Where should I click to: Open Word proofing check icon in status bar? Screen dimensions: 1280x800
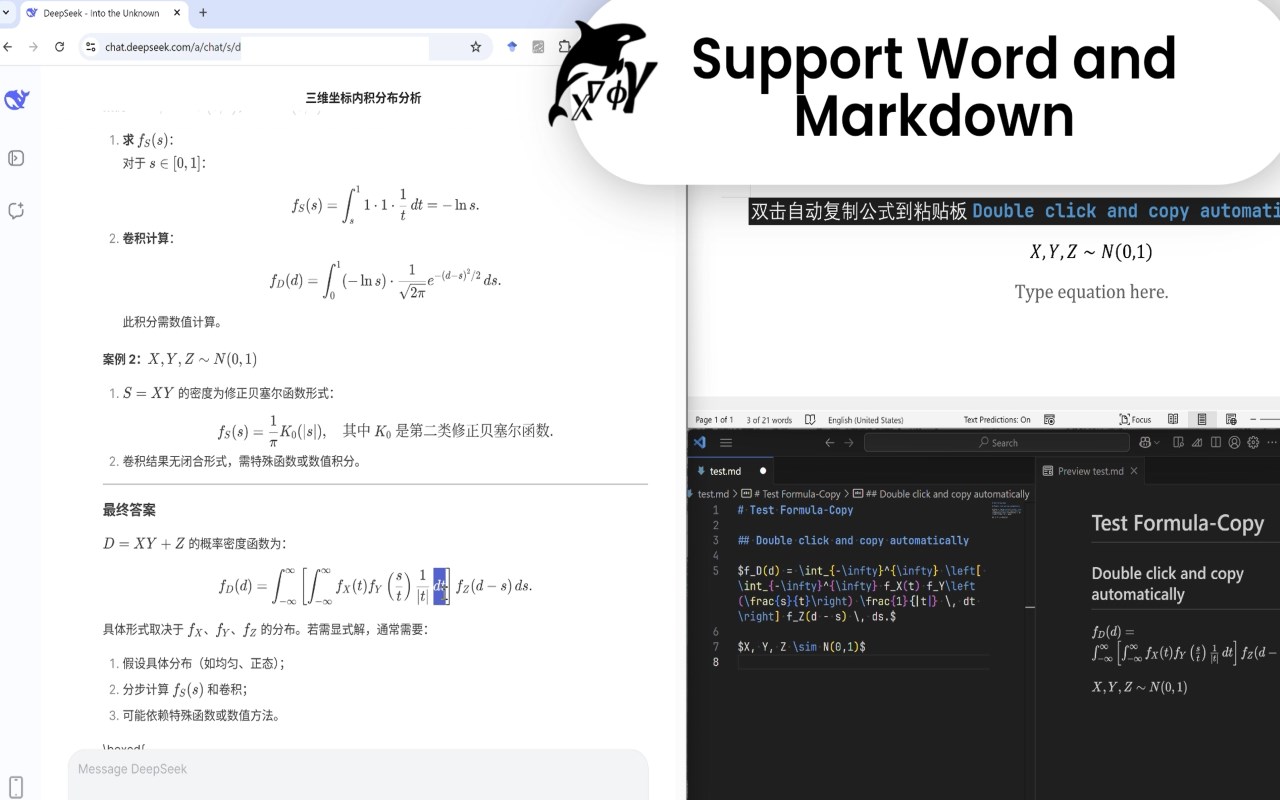point(810,420)
